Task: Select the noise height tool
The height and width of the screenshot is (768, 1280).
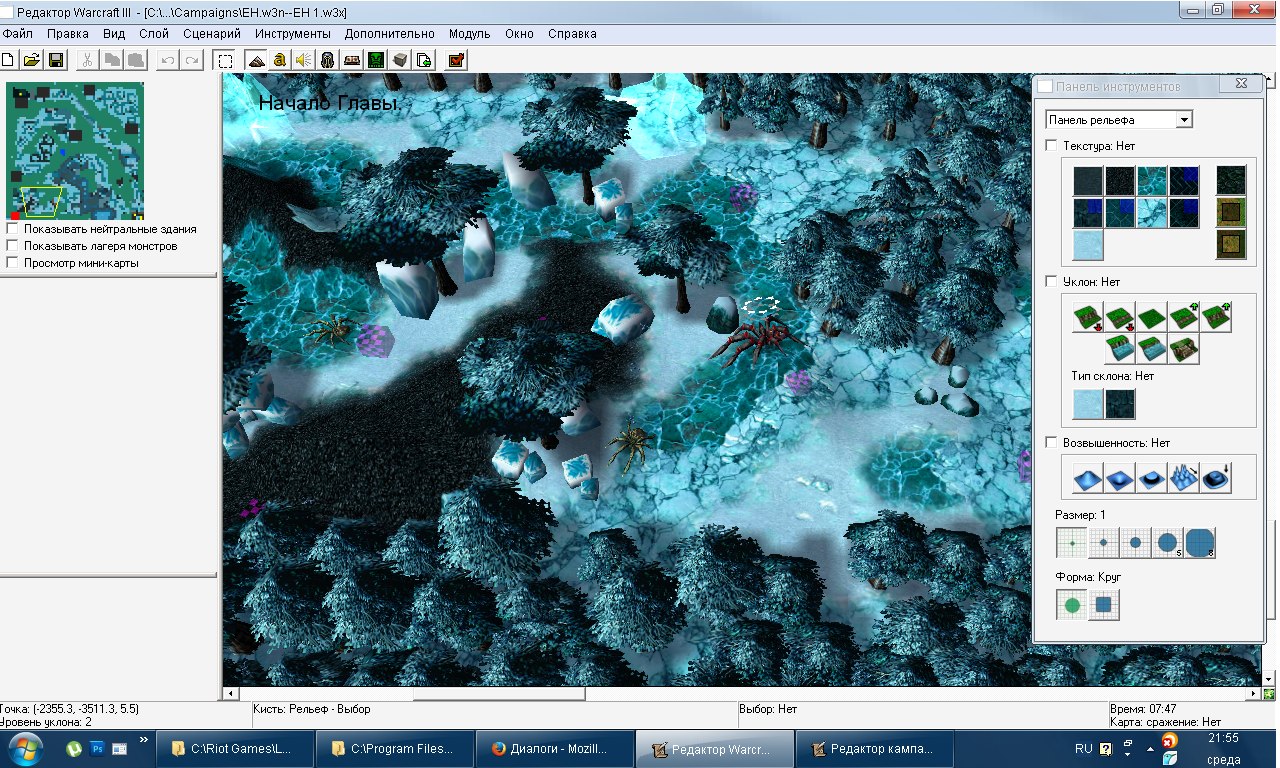Action: point(1183,478)
